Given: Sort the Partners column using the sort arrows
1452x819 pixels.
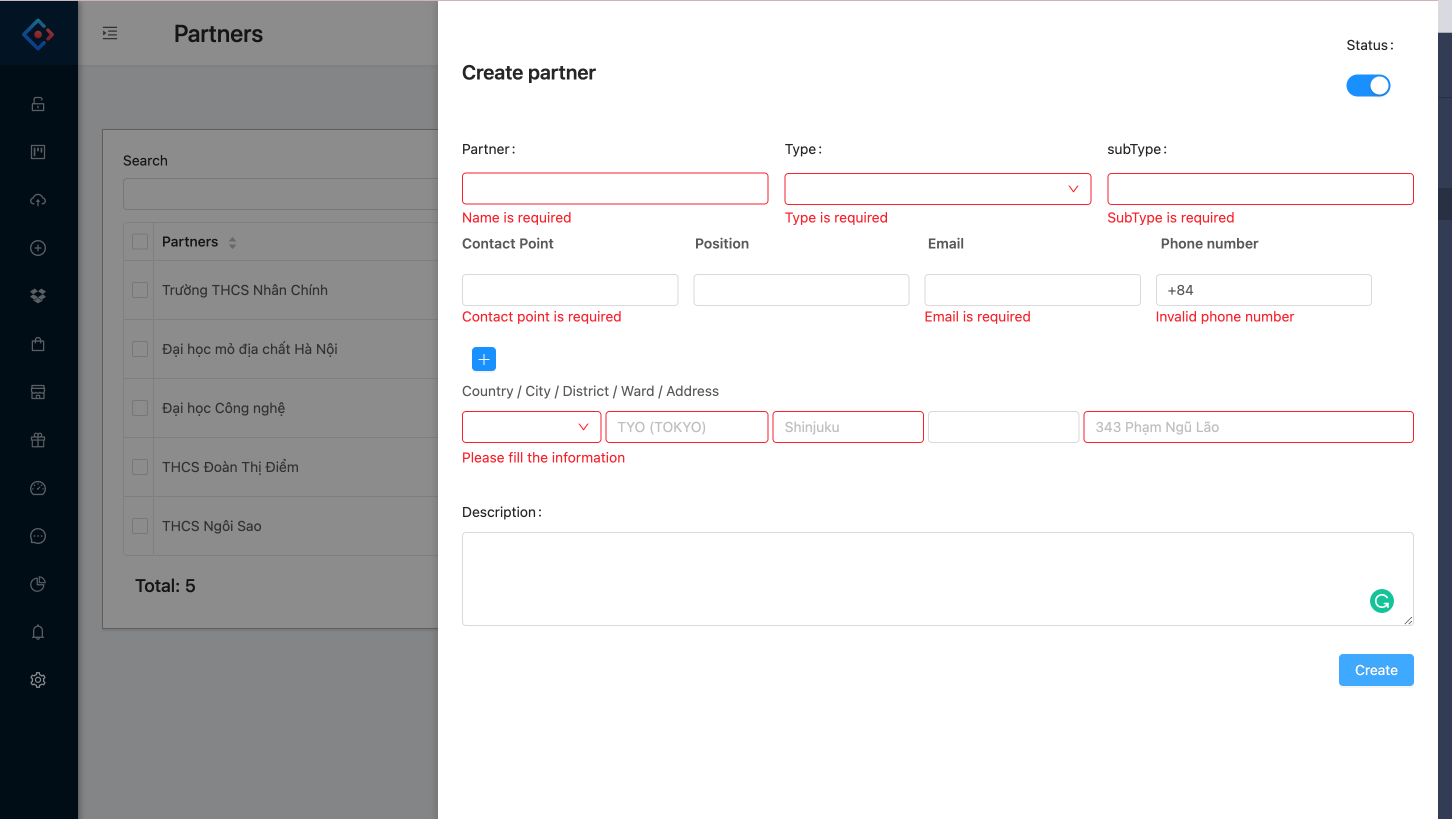Looking at the screenshot, I should [232, 243].
